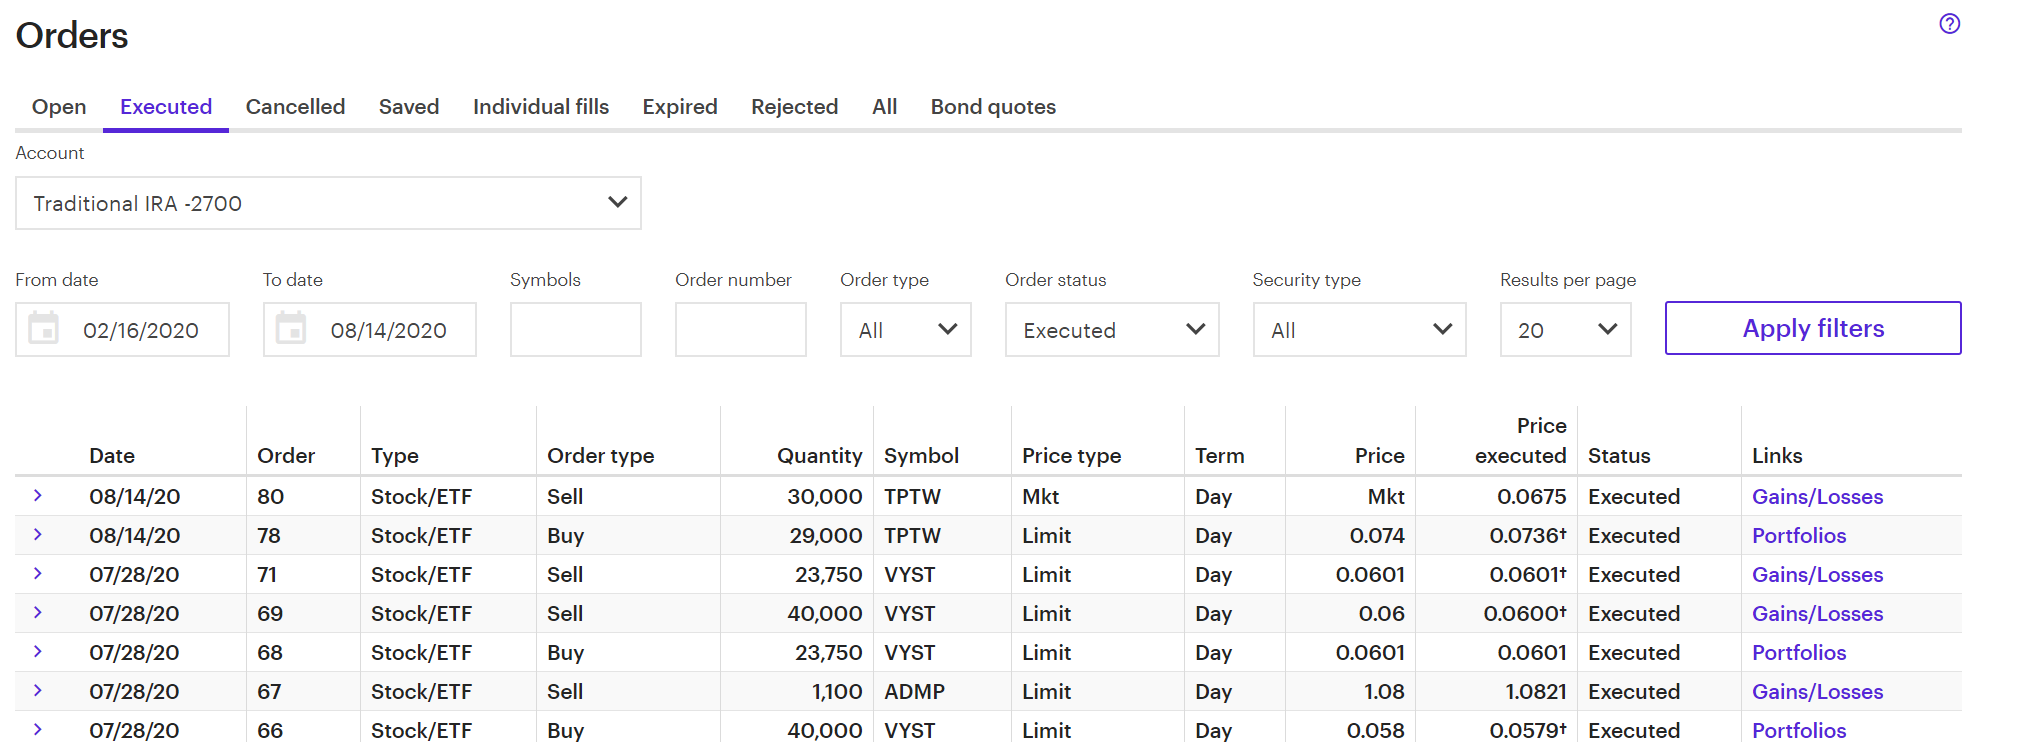Open the Order status dropdown

coord(1112,330)
